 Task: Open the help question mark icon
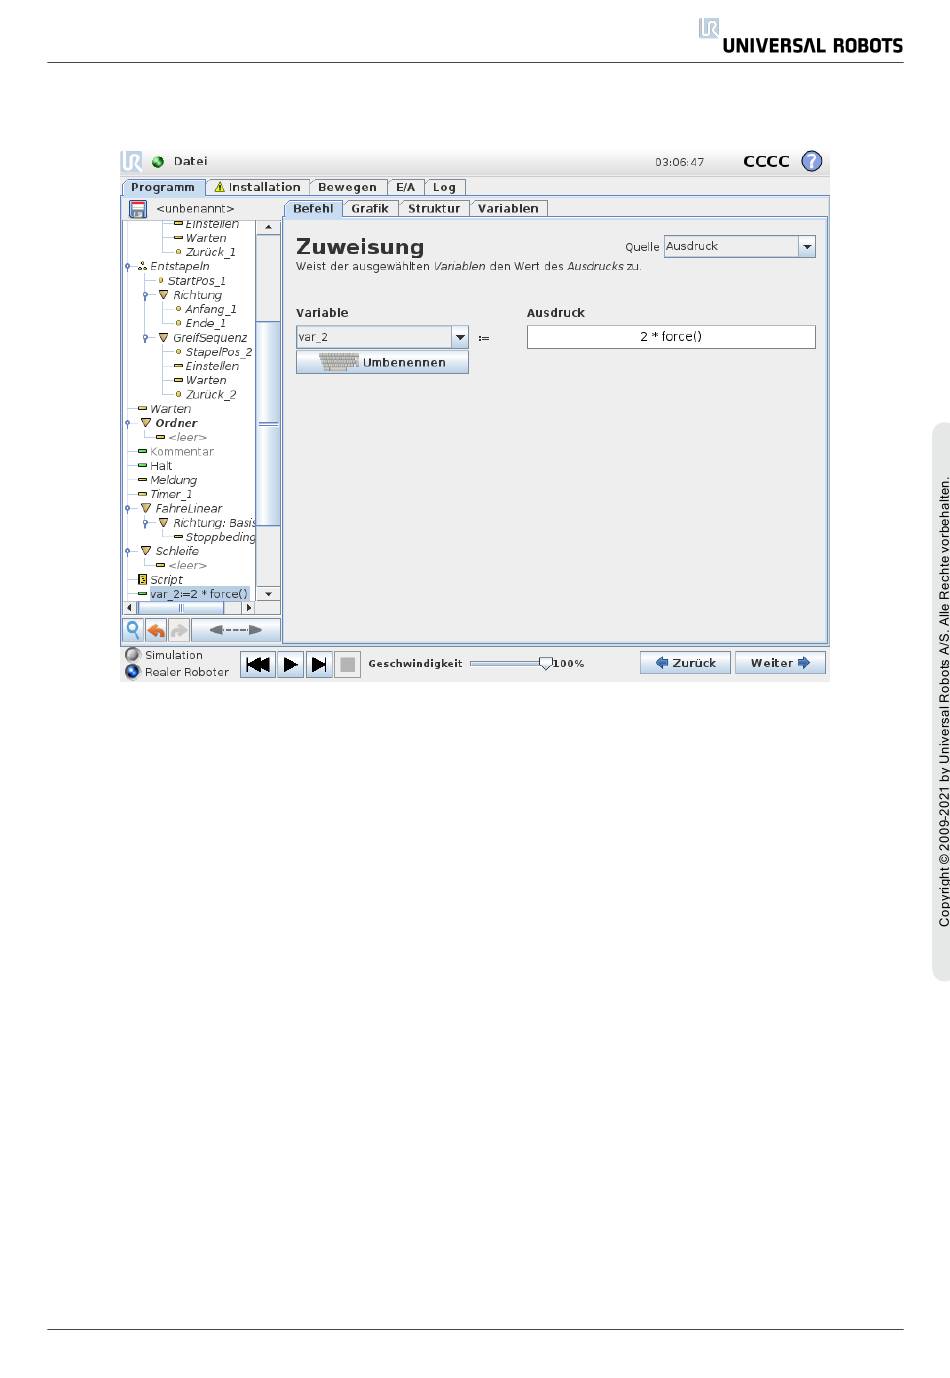[812, 161]
